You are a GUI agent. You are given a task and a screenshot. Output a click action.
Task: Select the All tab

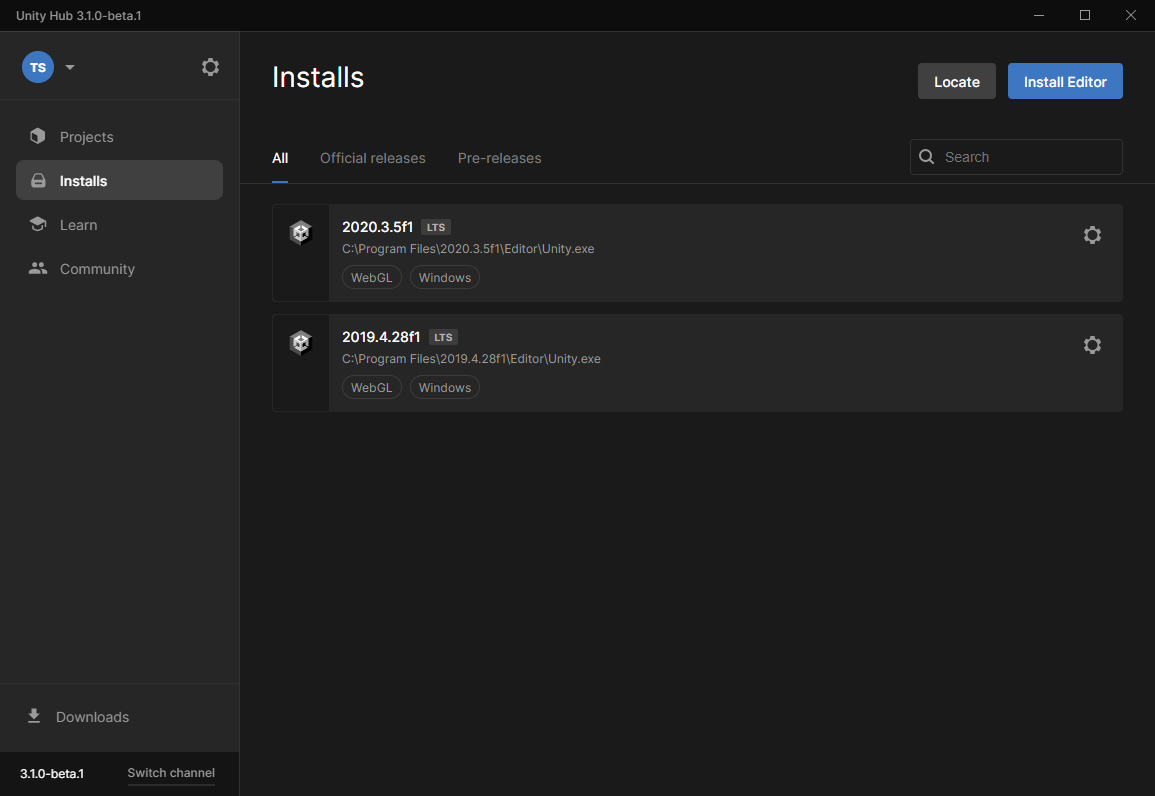coord(280,158)
